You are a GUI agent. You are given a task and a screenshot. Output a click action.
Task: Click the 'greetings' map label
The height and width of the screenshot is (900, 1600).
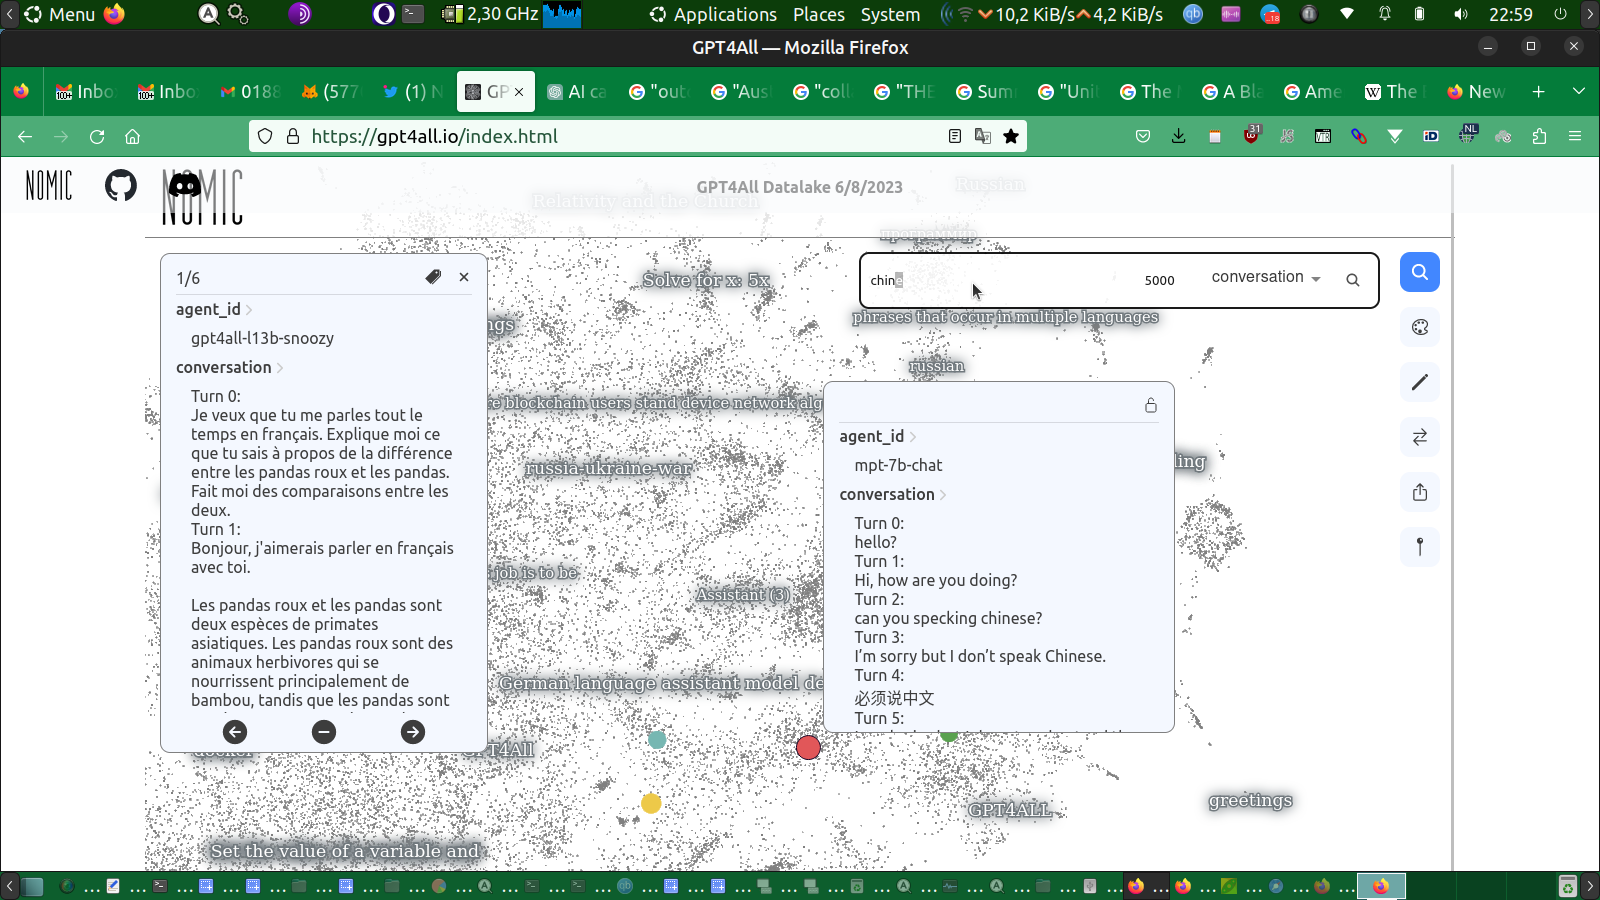point(1250,800)
